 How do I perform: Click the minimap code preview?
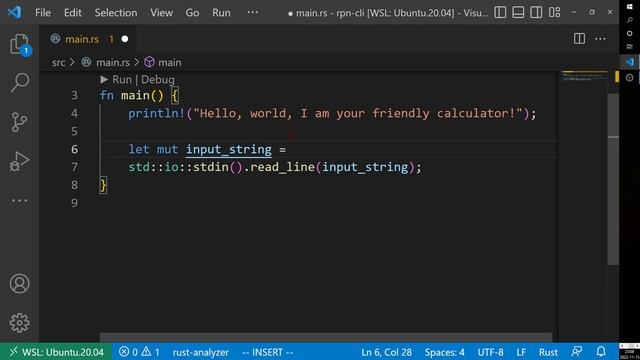584,76
